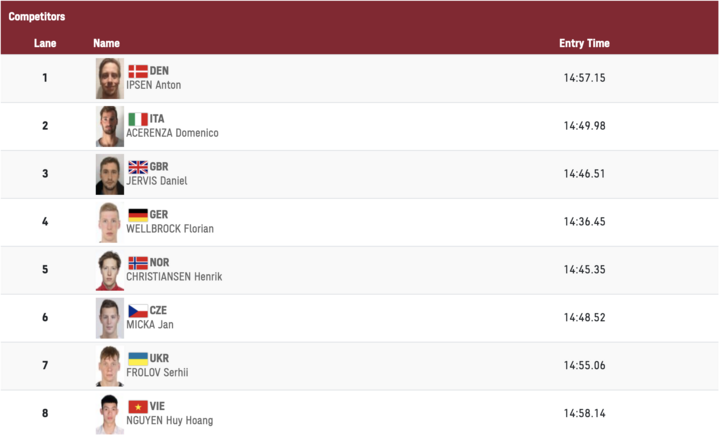Click the Czech Republic flag icon
720x436 pixels.
coord(138,311)
